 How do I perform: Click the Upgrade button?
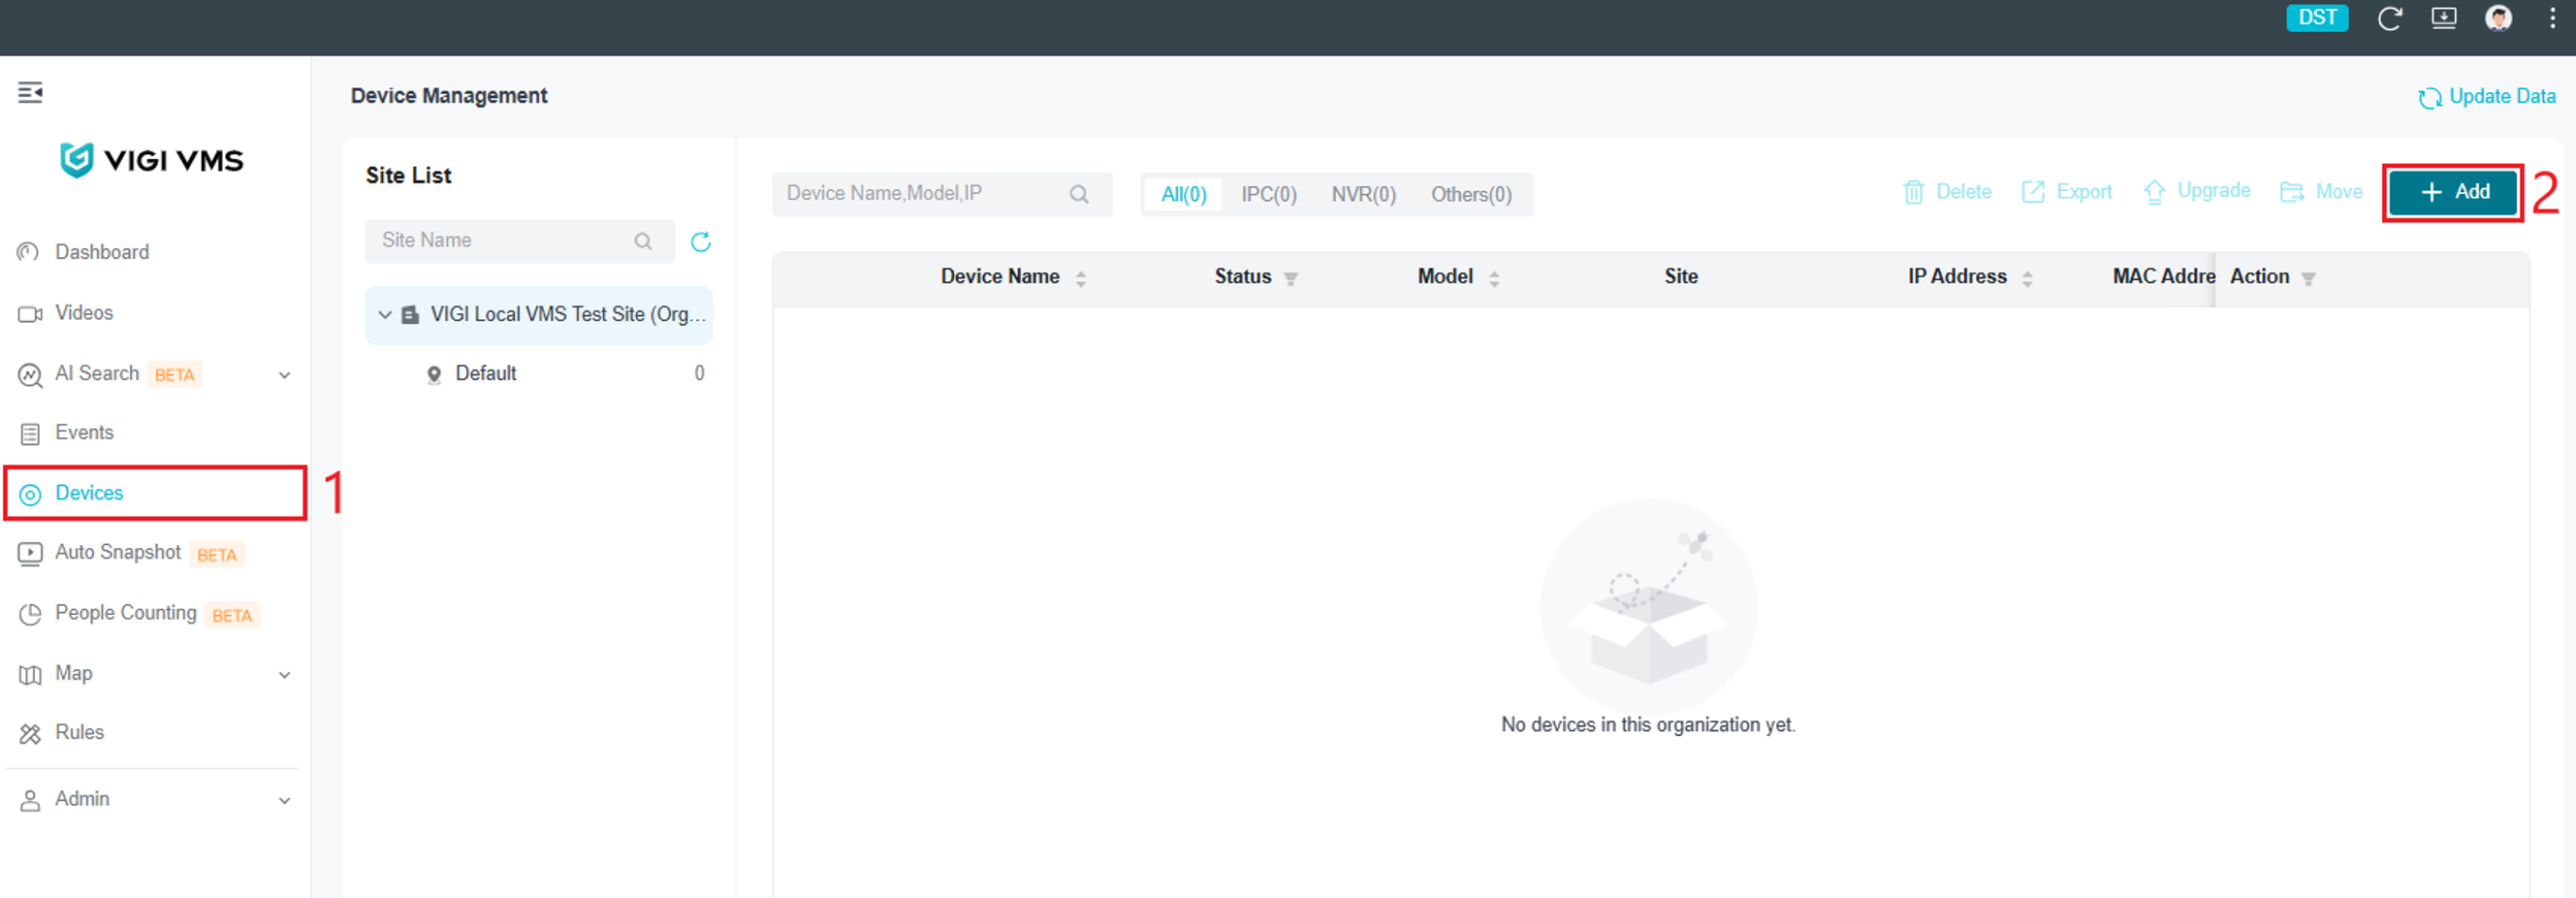pos(2197,191)
